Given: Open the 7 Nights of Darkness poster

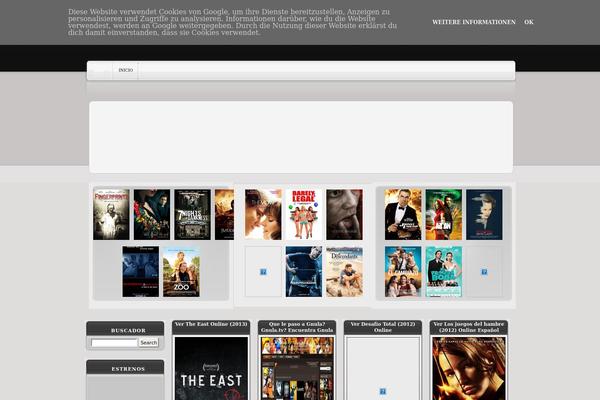Looking at the screenshot, I should 192,215.
